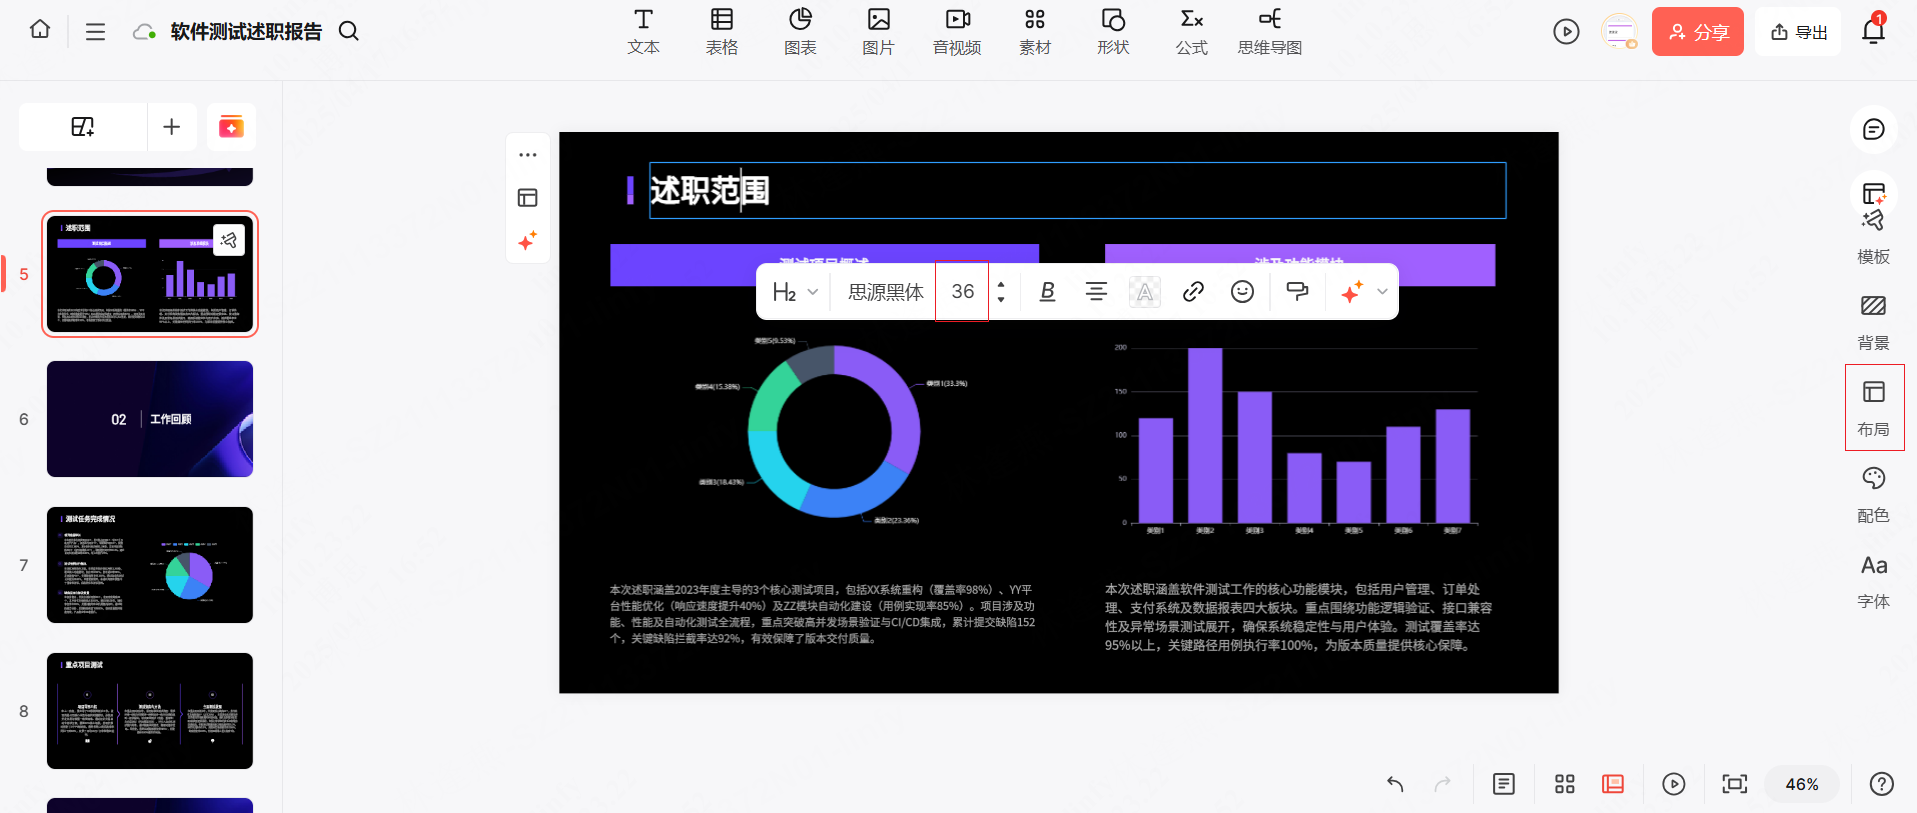This screenshot has height=813, width=1917.
Task: Toggle the red slide panel view
Action: tap(1613, 784)
